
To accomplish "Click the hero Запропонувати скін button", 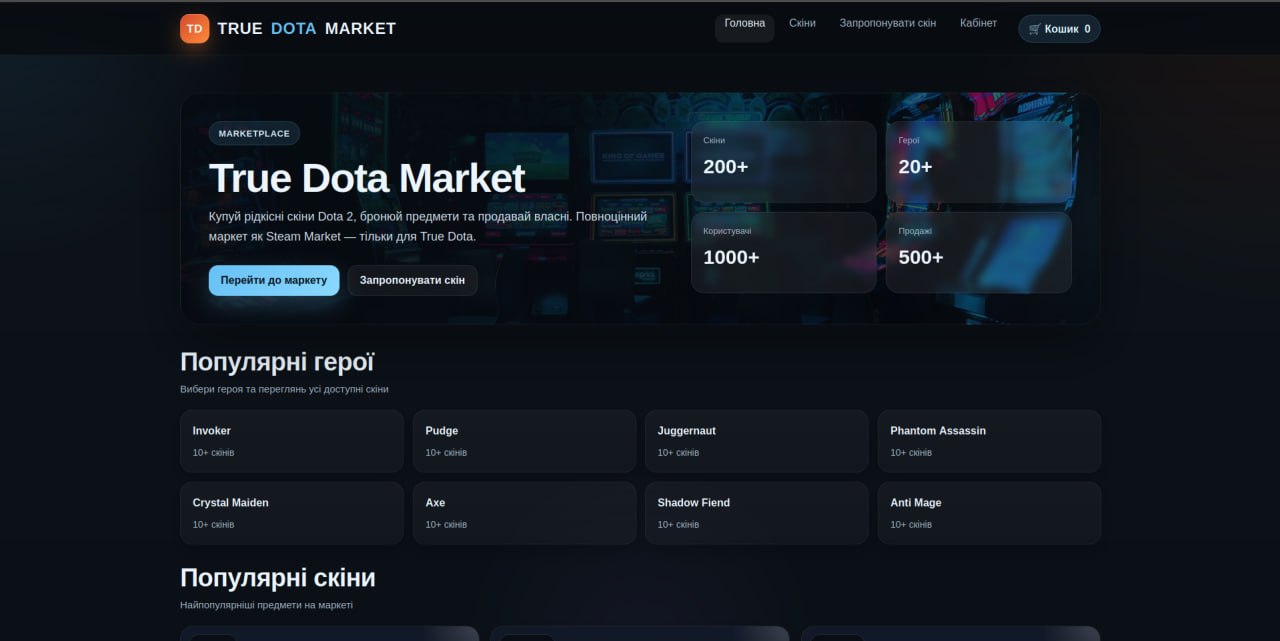I will tap(412, 280).
